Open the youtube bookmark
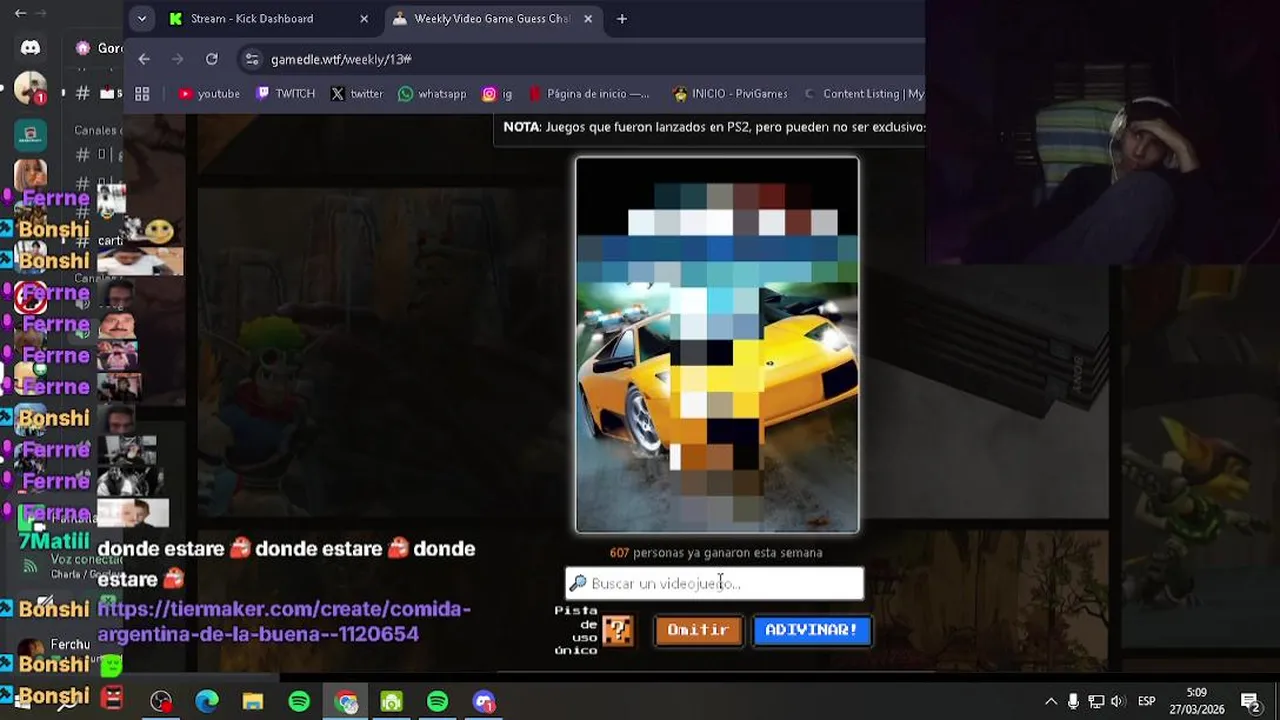Viewport: 1280px width, 720px height. (209, 94)
